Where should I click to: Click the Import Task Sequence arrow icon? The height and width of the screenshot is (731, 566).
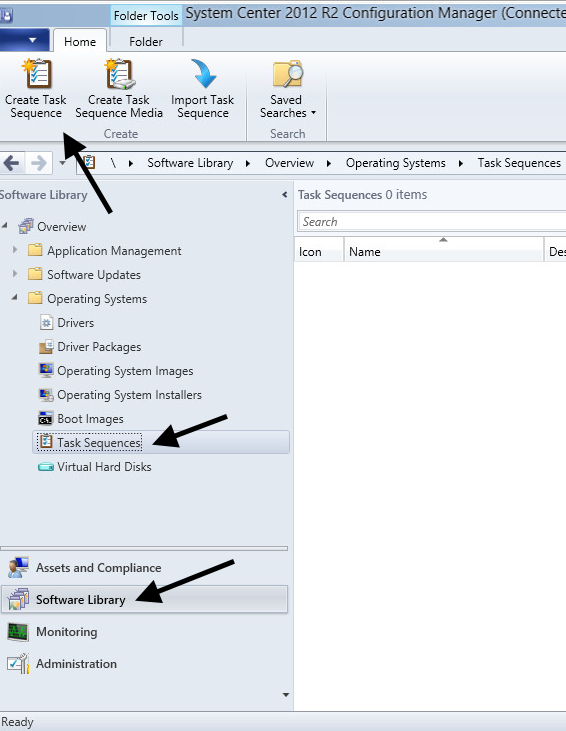(203, 74)
